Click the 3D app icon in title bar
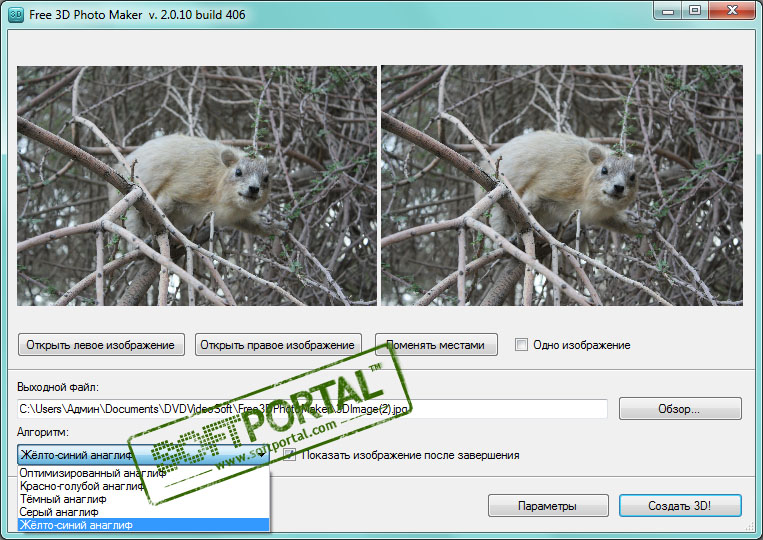The height and width of the screenshot is (540, 763). (16, 15)
